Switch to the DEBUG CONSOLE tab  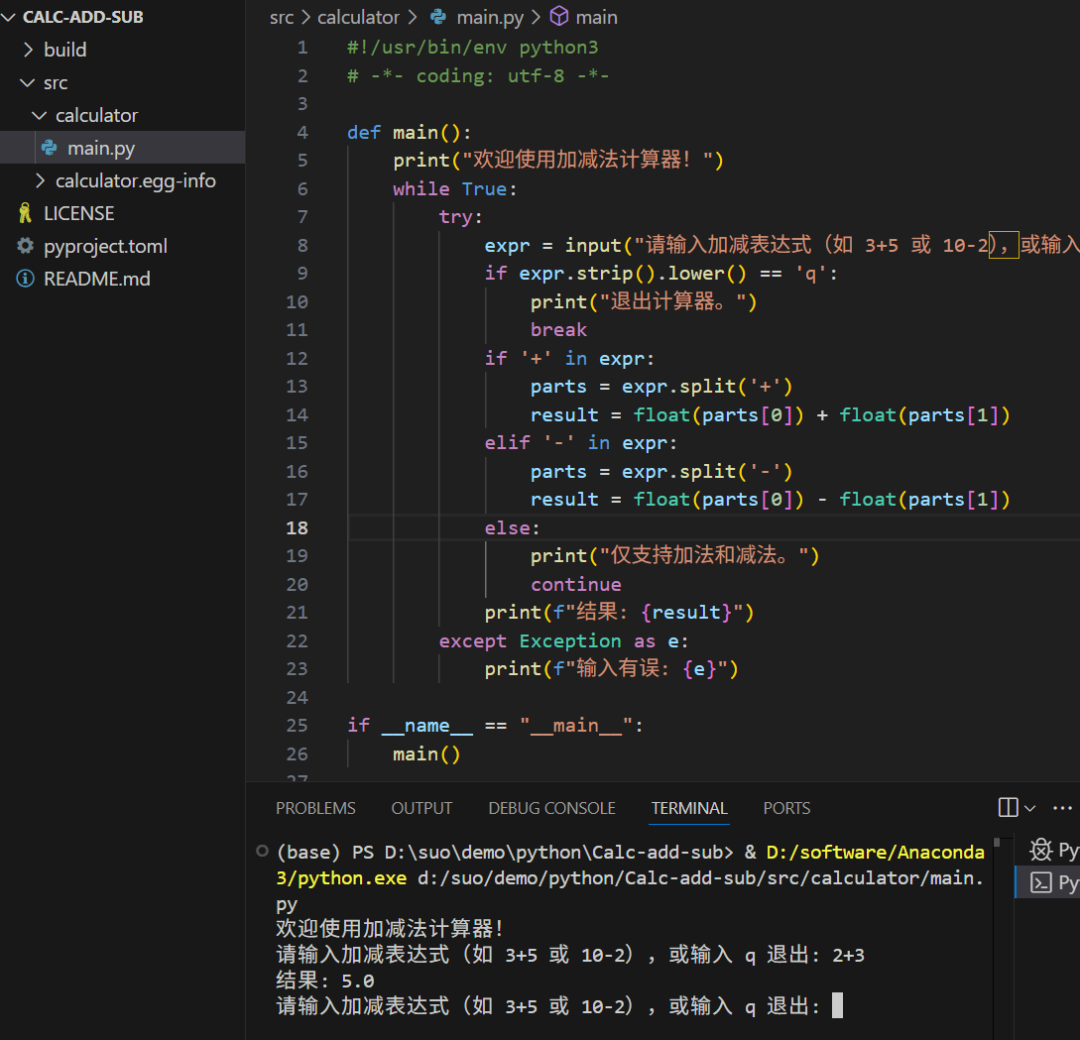tap(552, 808)
